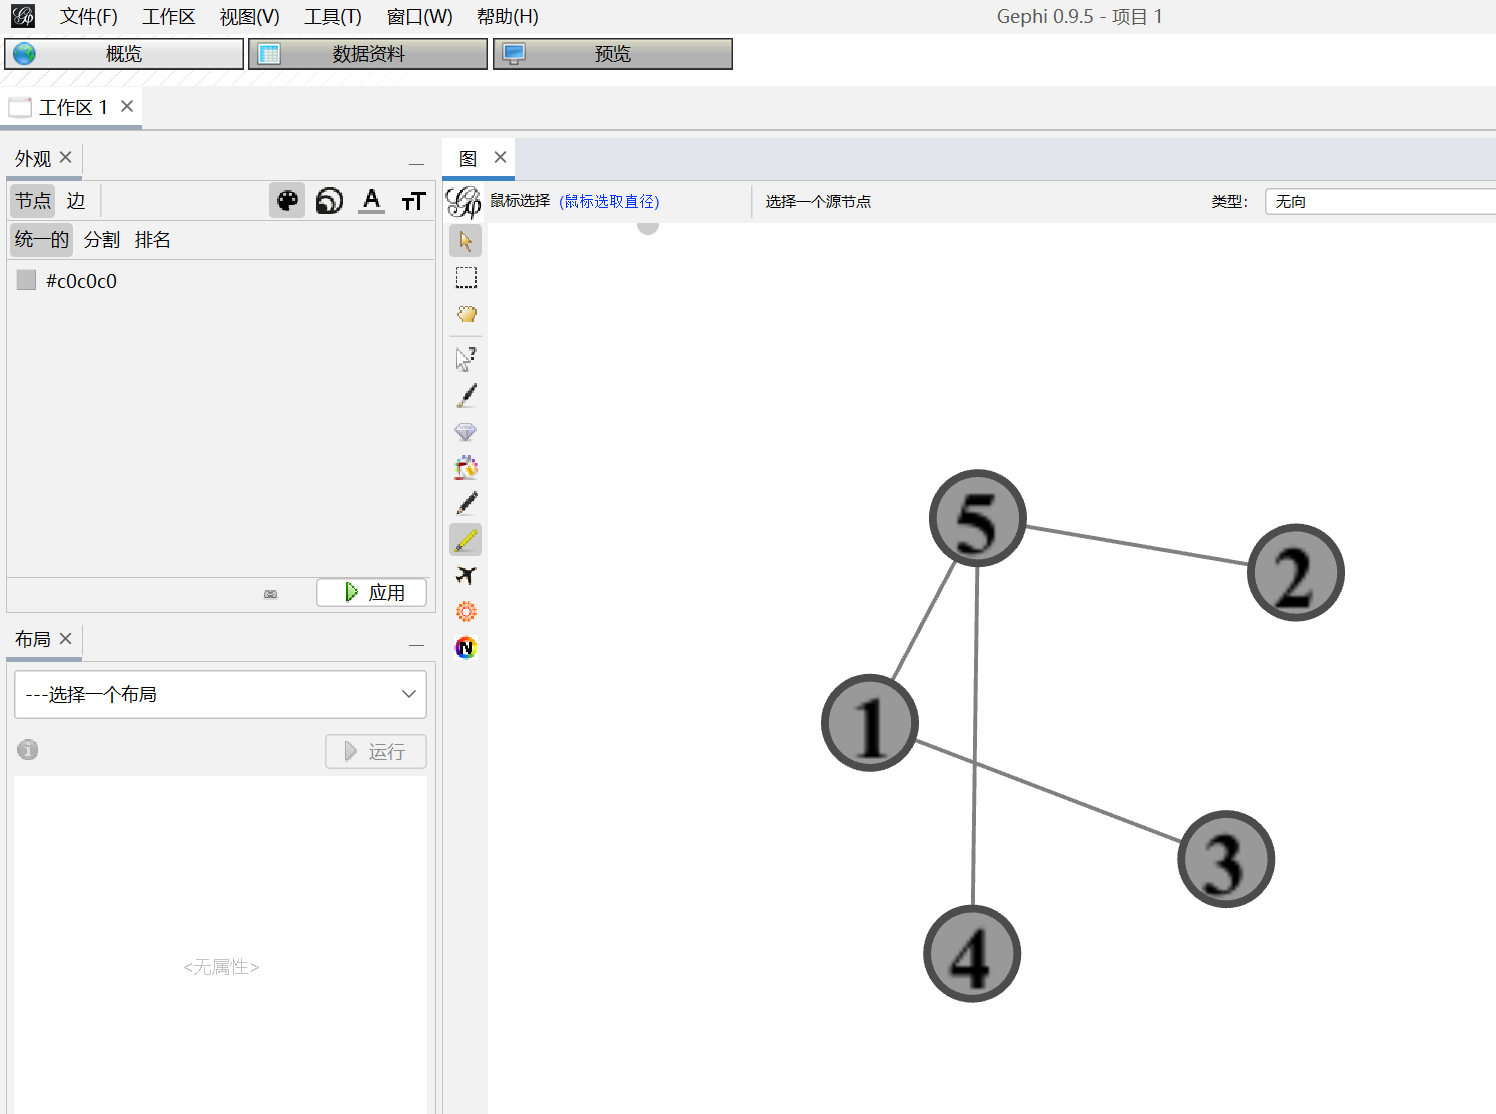Open the color palette appearance option

pyautogui.click(x=287, y=201)
